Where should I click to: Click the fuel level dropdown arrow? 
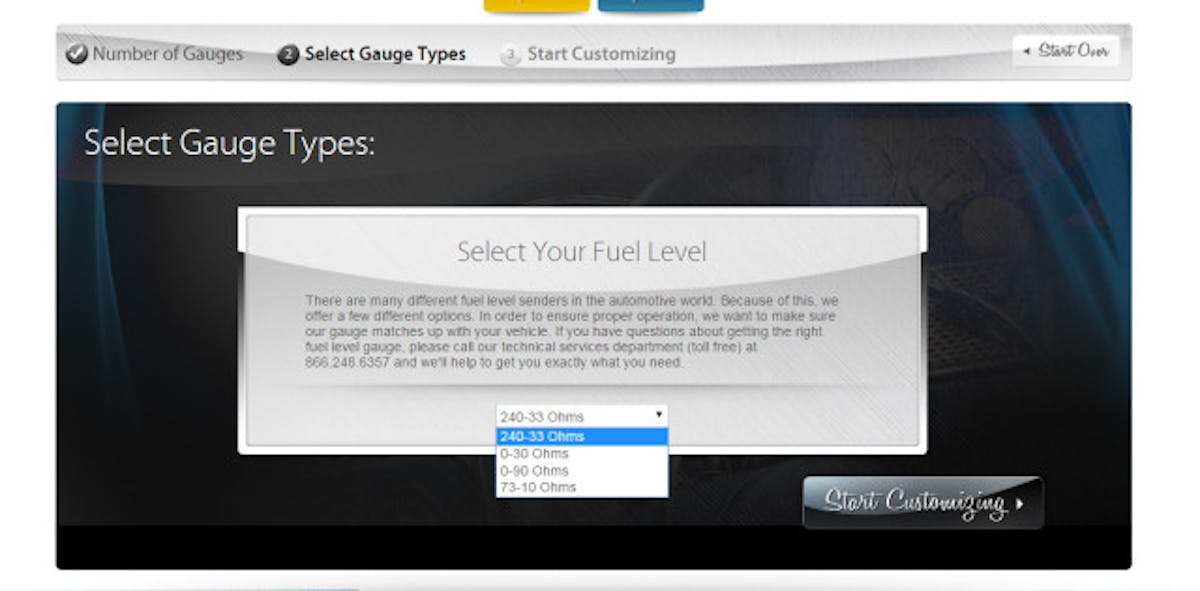click(659, 414)
